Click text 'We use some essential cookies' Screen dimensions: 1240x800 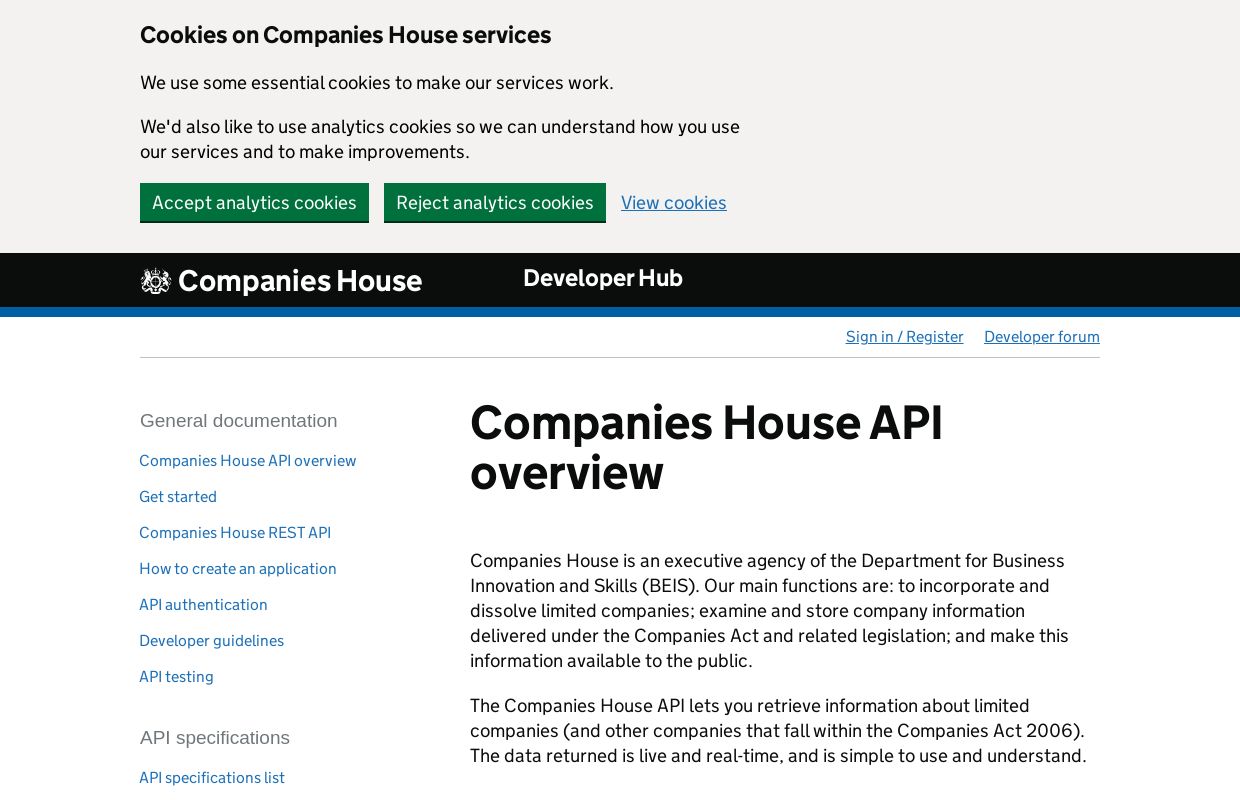tap(377, 83)
